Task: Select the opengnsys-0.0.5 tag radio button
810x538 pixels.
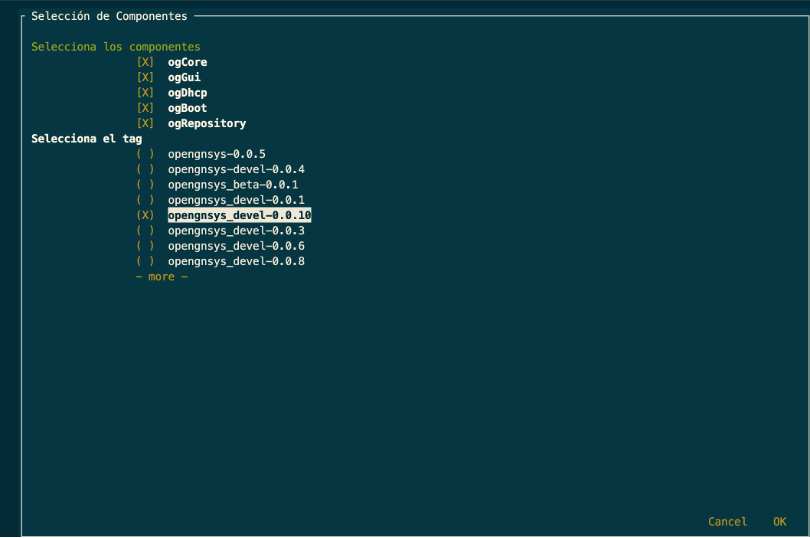Action: click(x=145, y=154)
